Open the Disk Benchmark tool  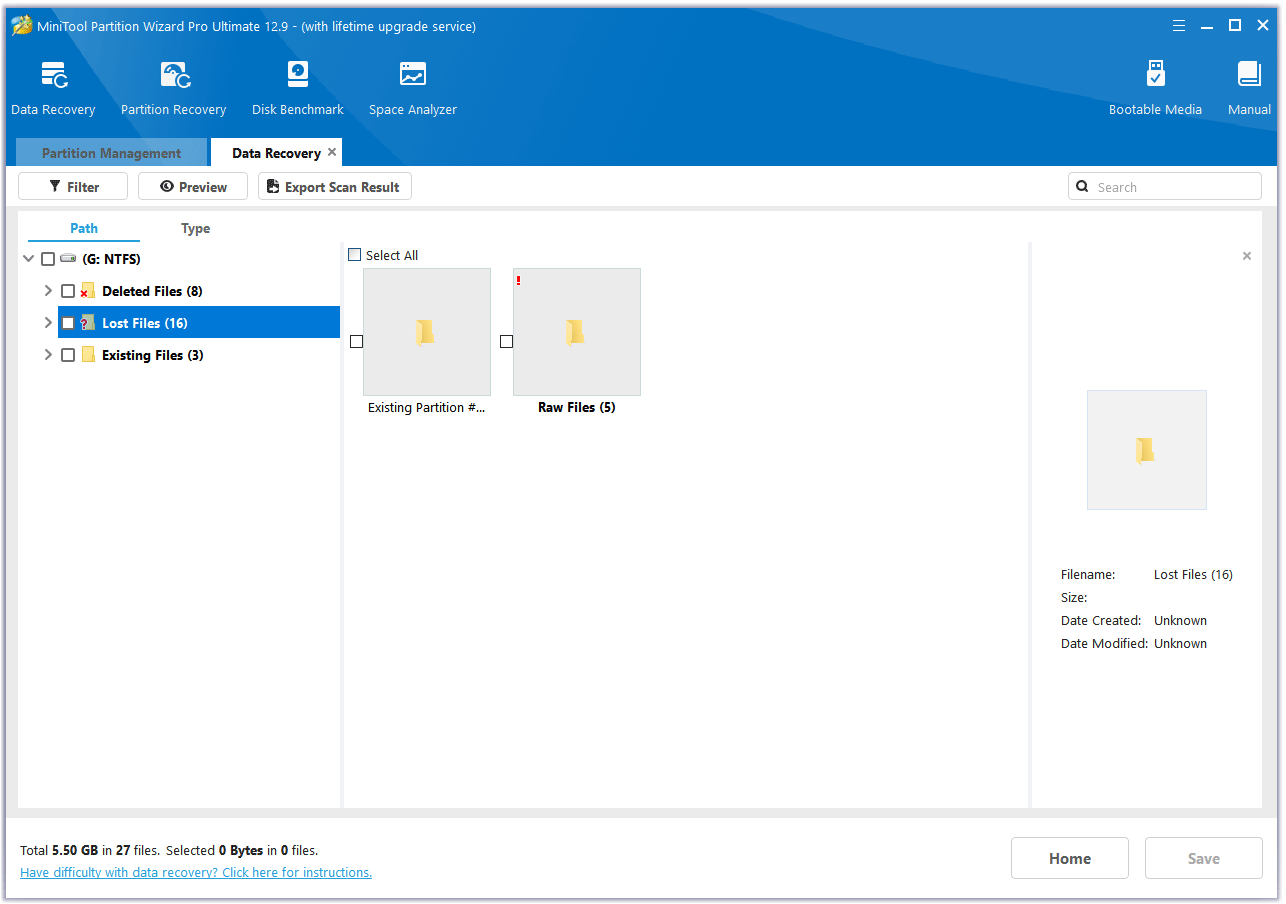click(297, 76)
